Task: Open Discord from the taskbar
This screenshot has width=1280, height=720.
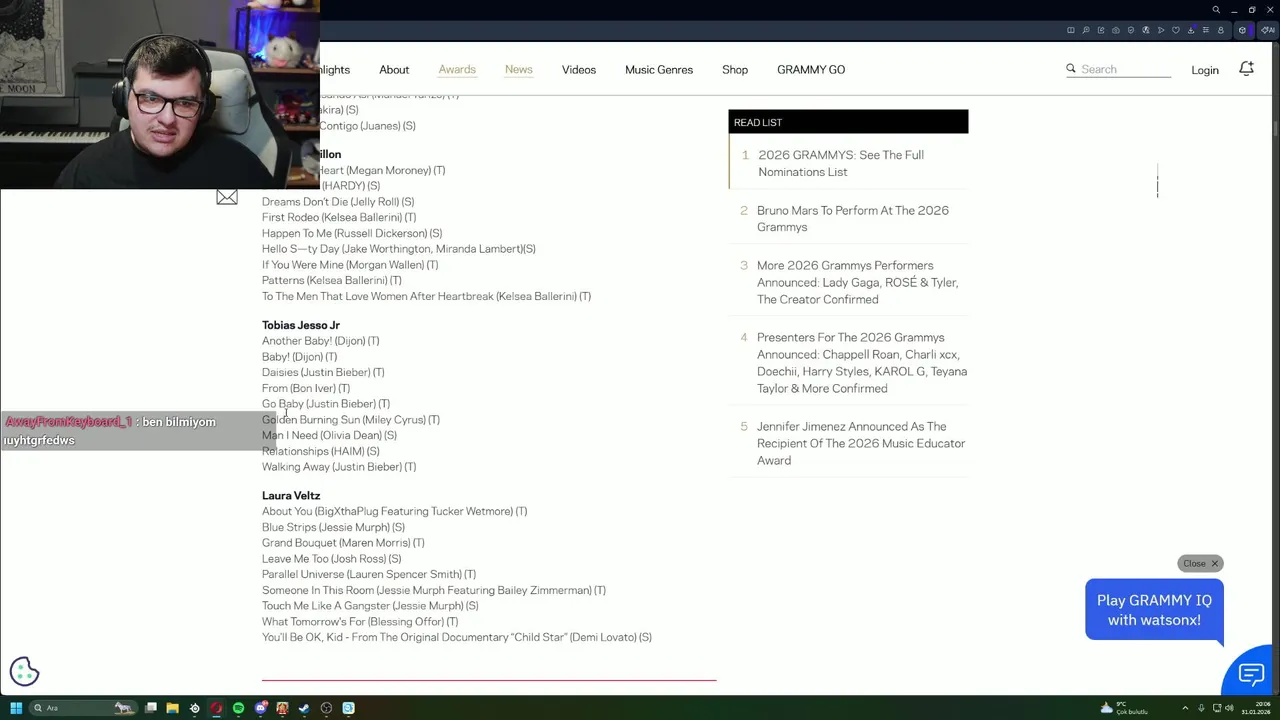Action: [260, 708]
